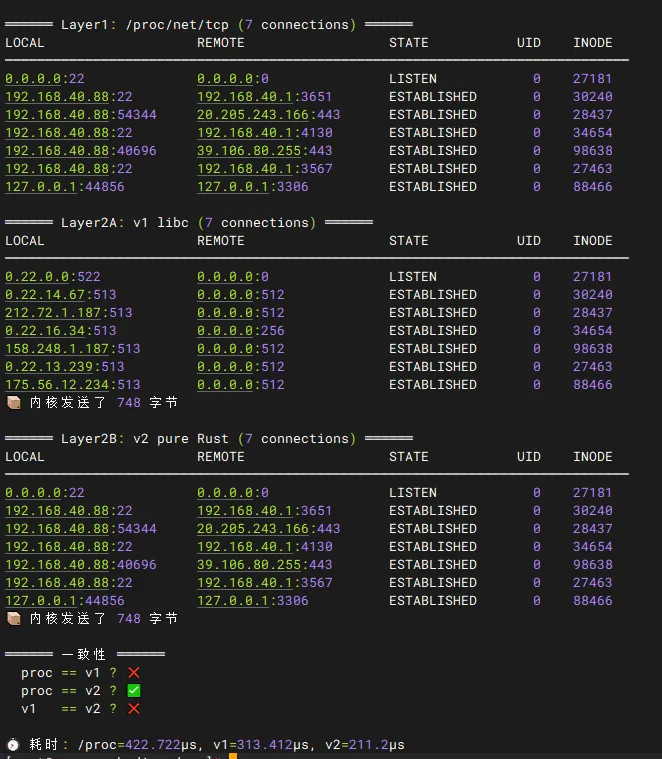
Task: Click the package emoji under the Layer2B table
Action: 14,619
